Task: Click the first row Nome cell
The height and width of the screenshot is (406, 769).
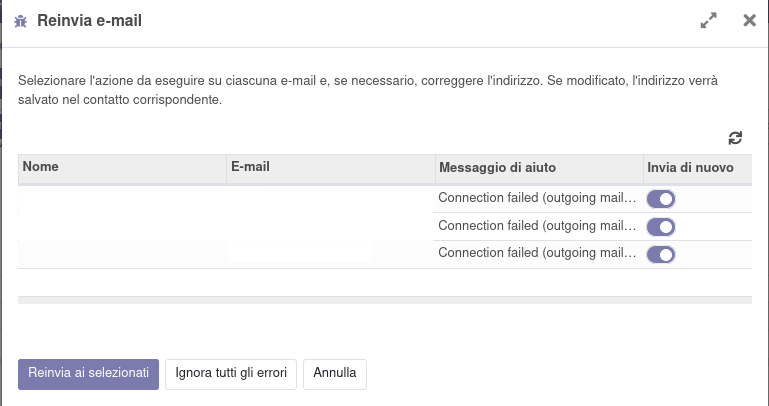Action: point(122,199)
